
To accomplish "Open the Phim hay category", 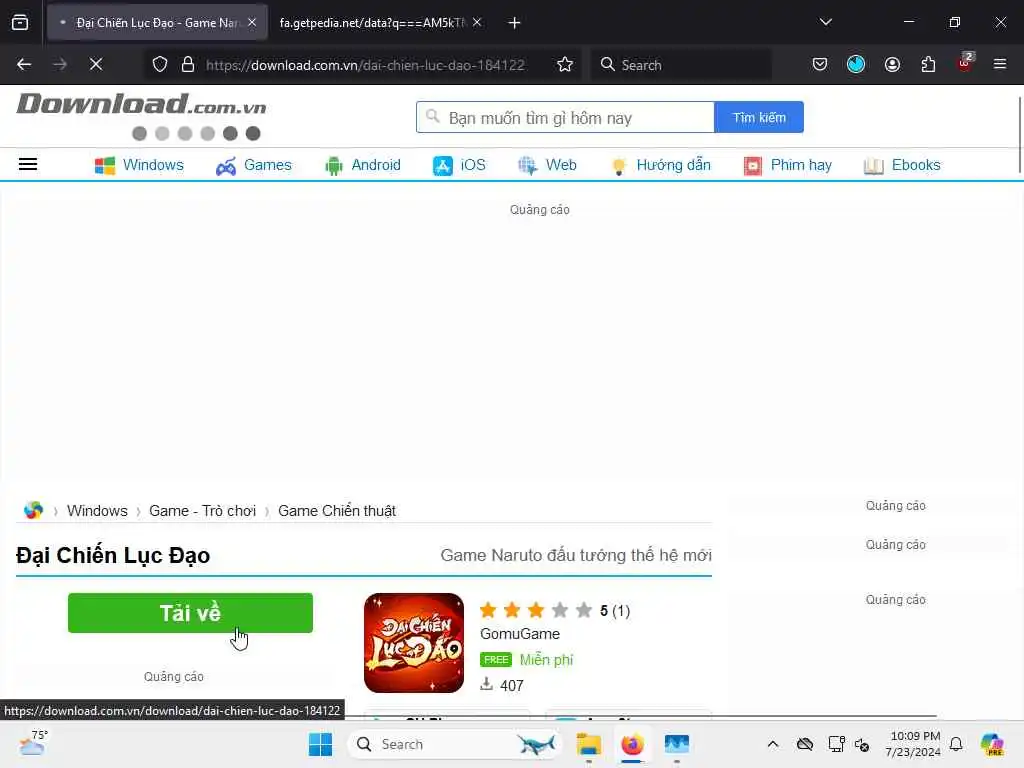I will [788, 165].
